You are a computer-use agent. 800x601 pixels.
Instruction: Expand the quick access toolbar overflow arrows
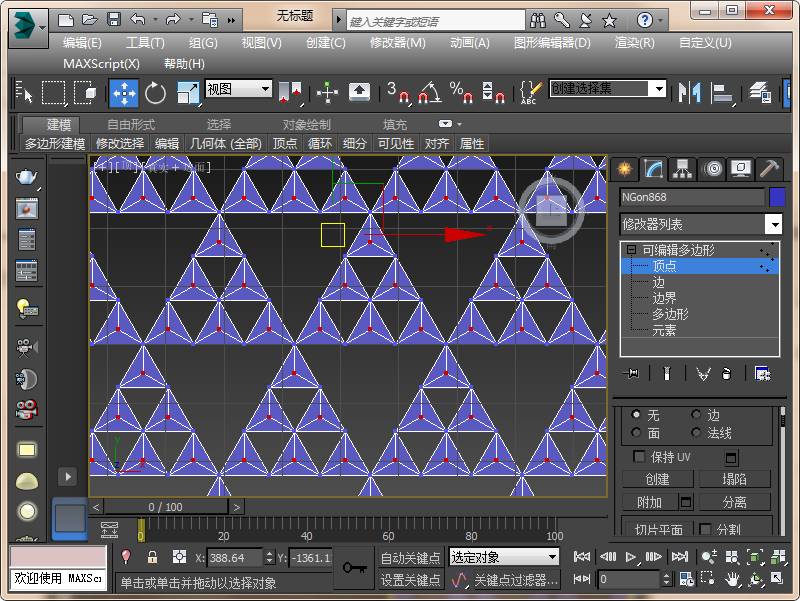pos(232,20)
